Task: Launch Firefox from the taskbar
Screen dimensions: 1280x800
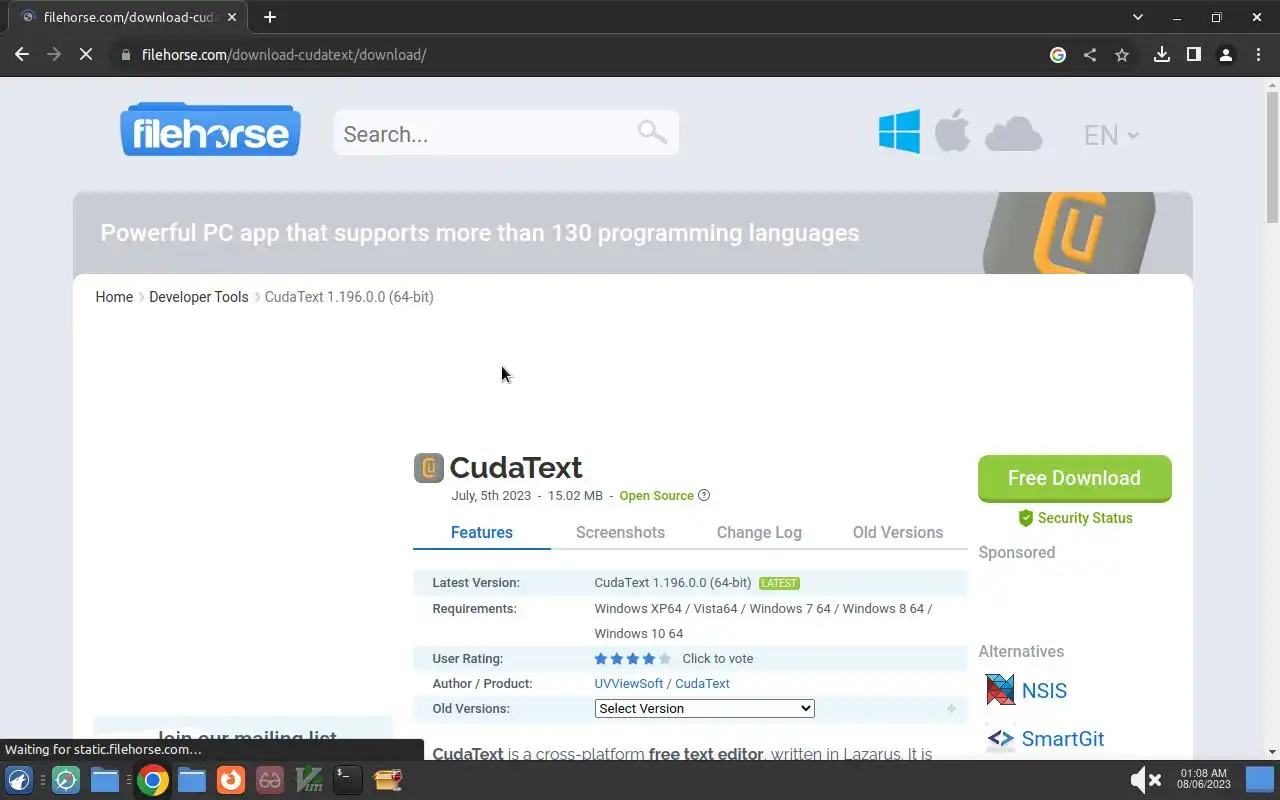Action: click(x=231, y=779)
